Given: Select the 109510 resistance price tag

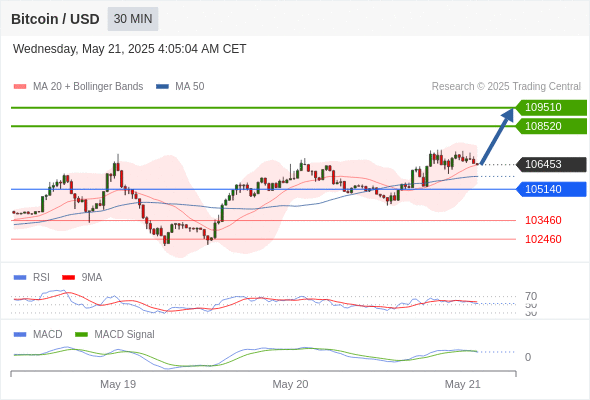Looking at the screenshot, I should click(551, 107).
